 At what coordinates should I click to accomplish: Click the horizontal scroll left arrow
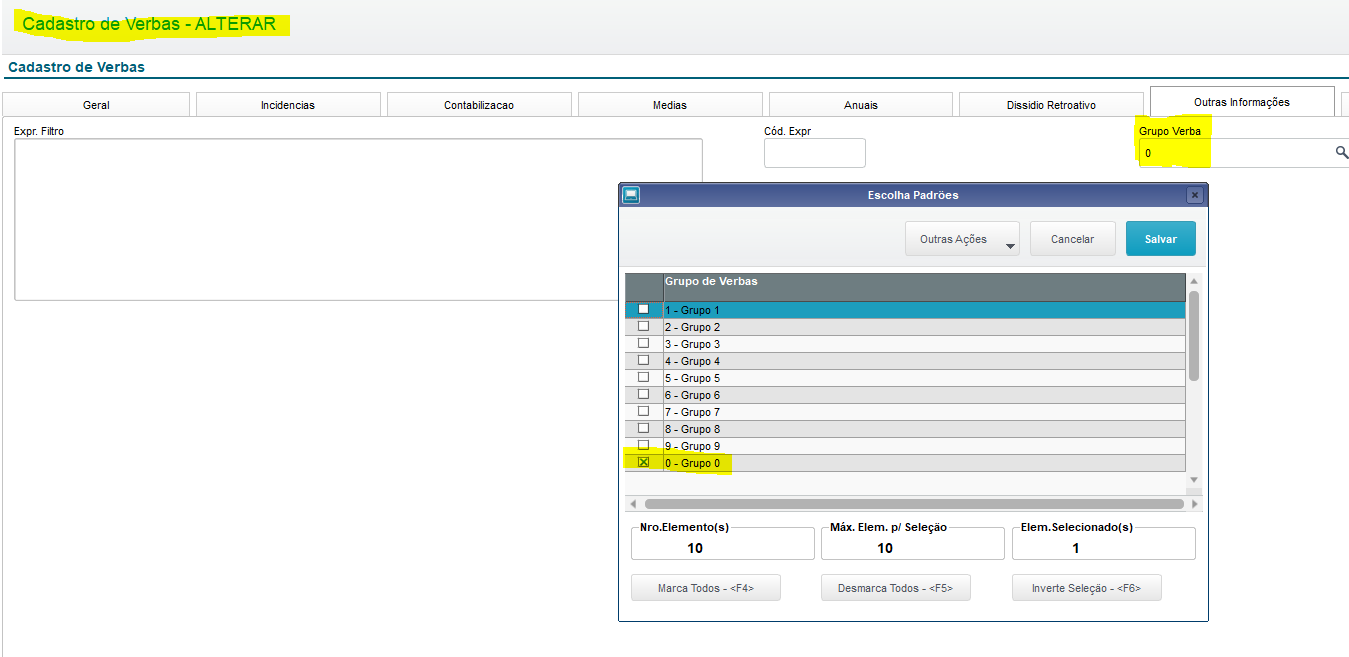pyautogui.click(x=632, y=504)
